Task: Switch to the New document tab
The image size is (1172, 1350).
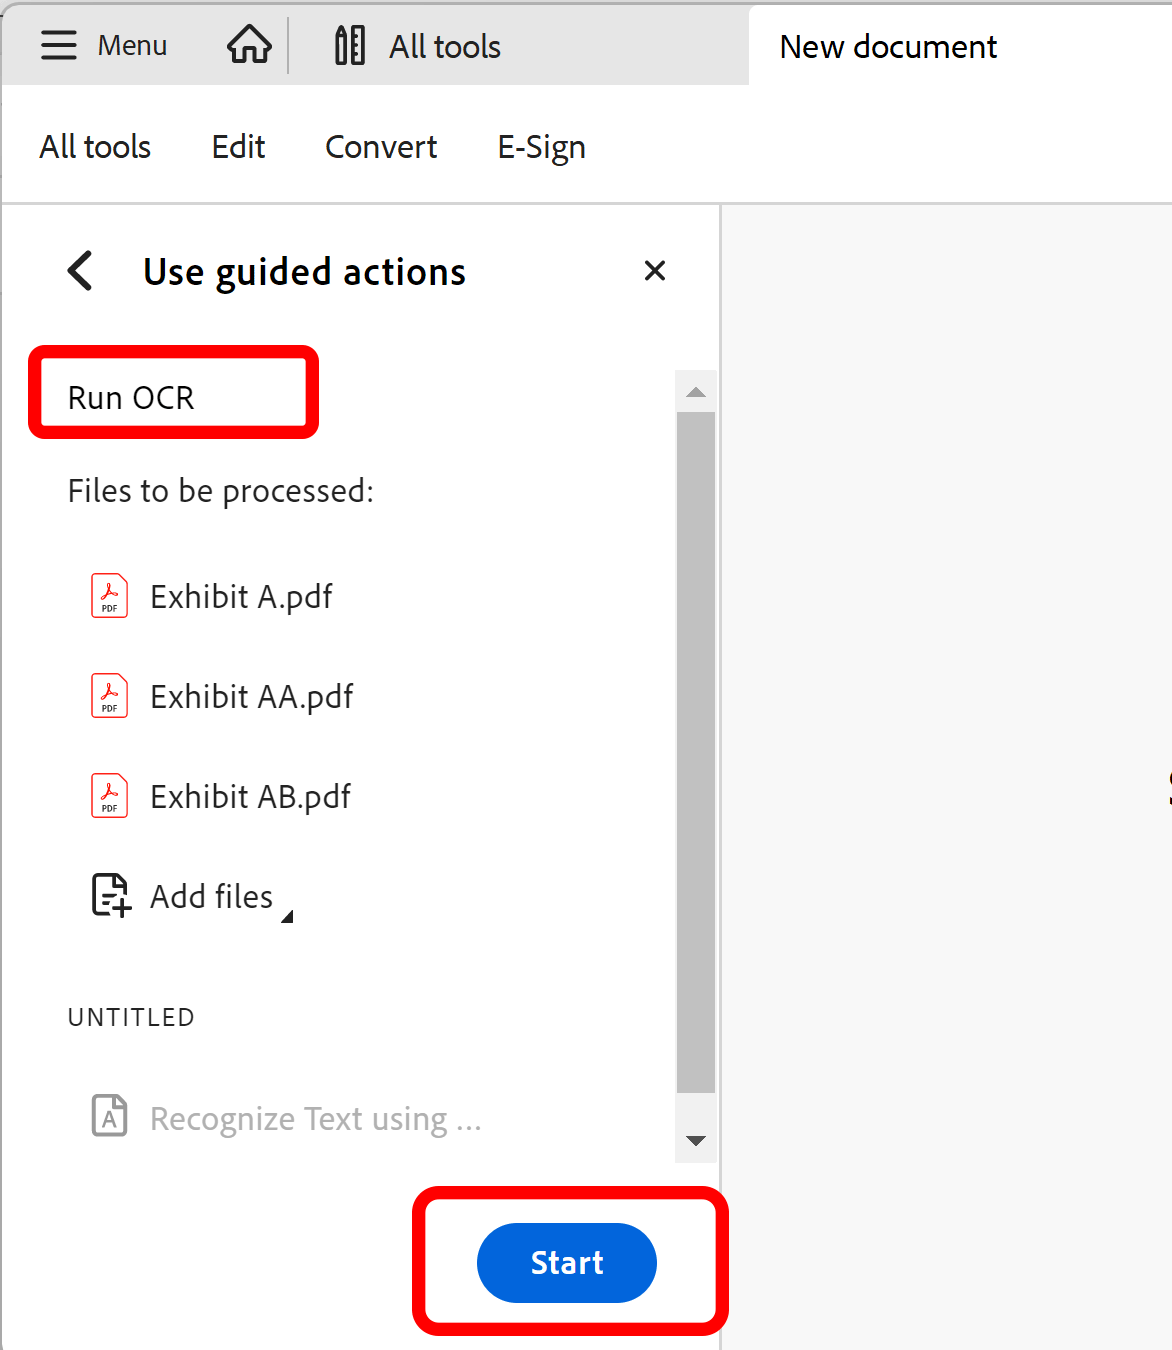Action: [x=888, y=46]
